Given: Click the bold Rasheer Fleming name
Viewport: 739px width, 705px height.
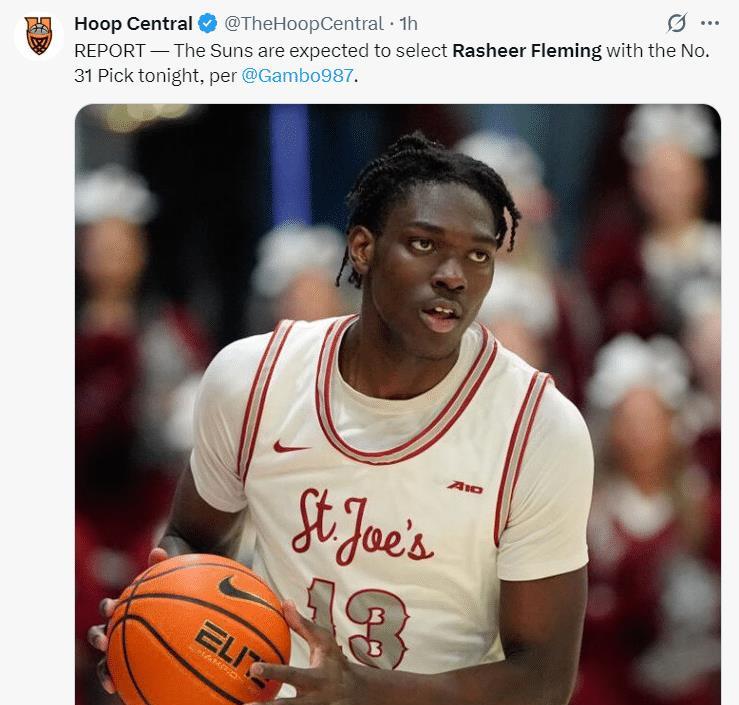Looking at the screenshot, I should tap(527, 50).
